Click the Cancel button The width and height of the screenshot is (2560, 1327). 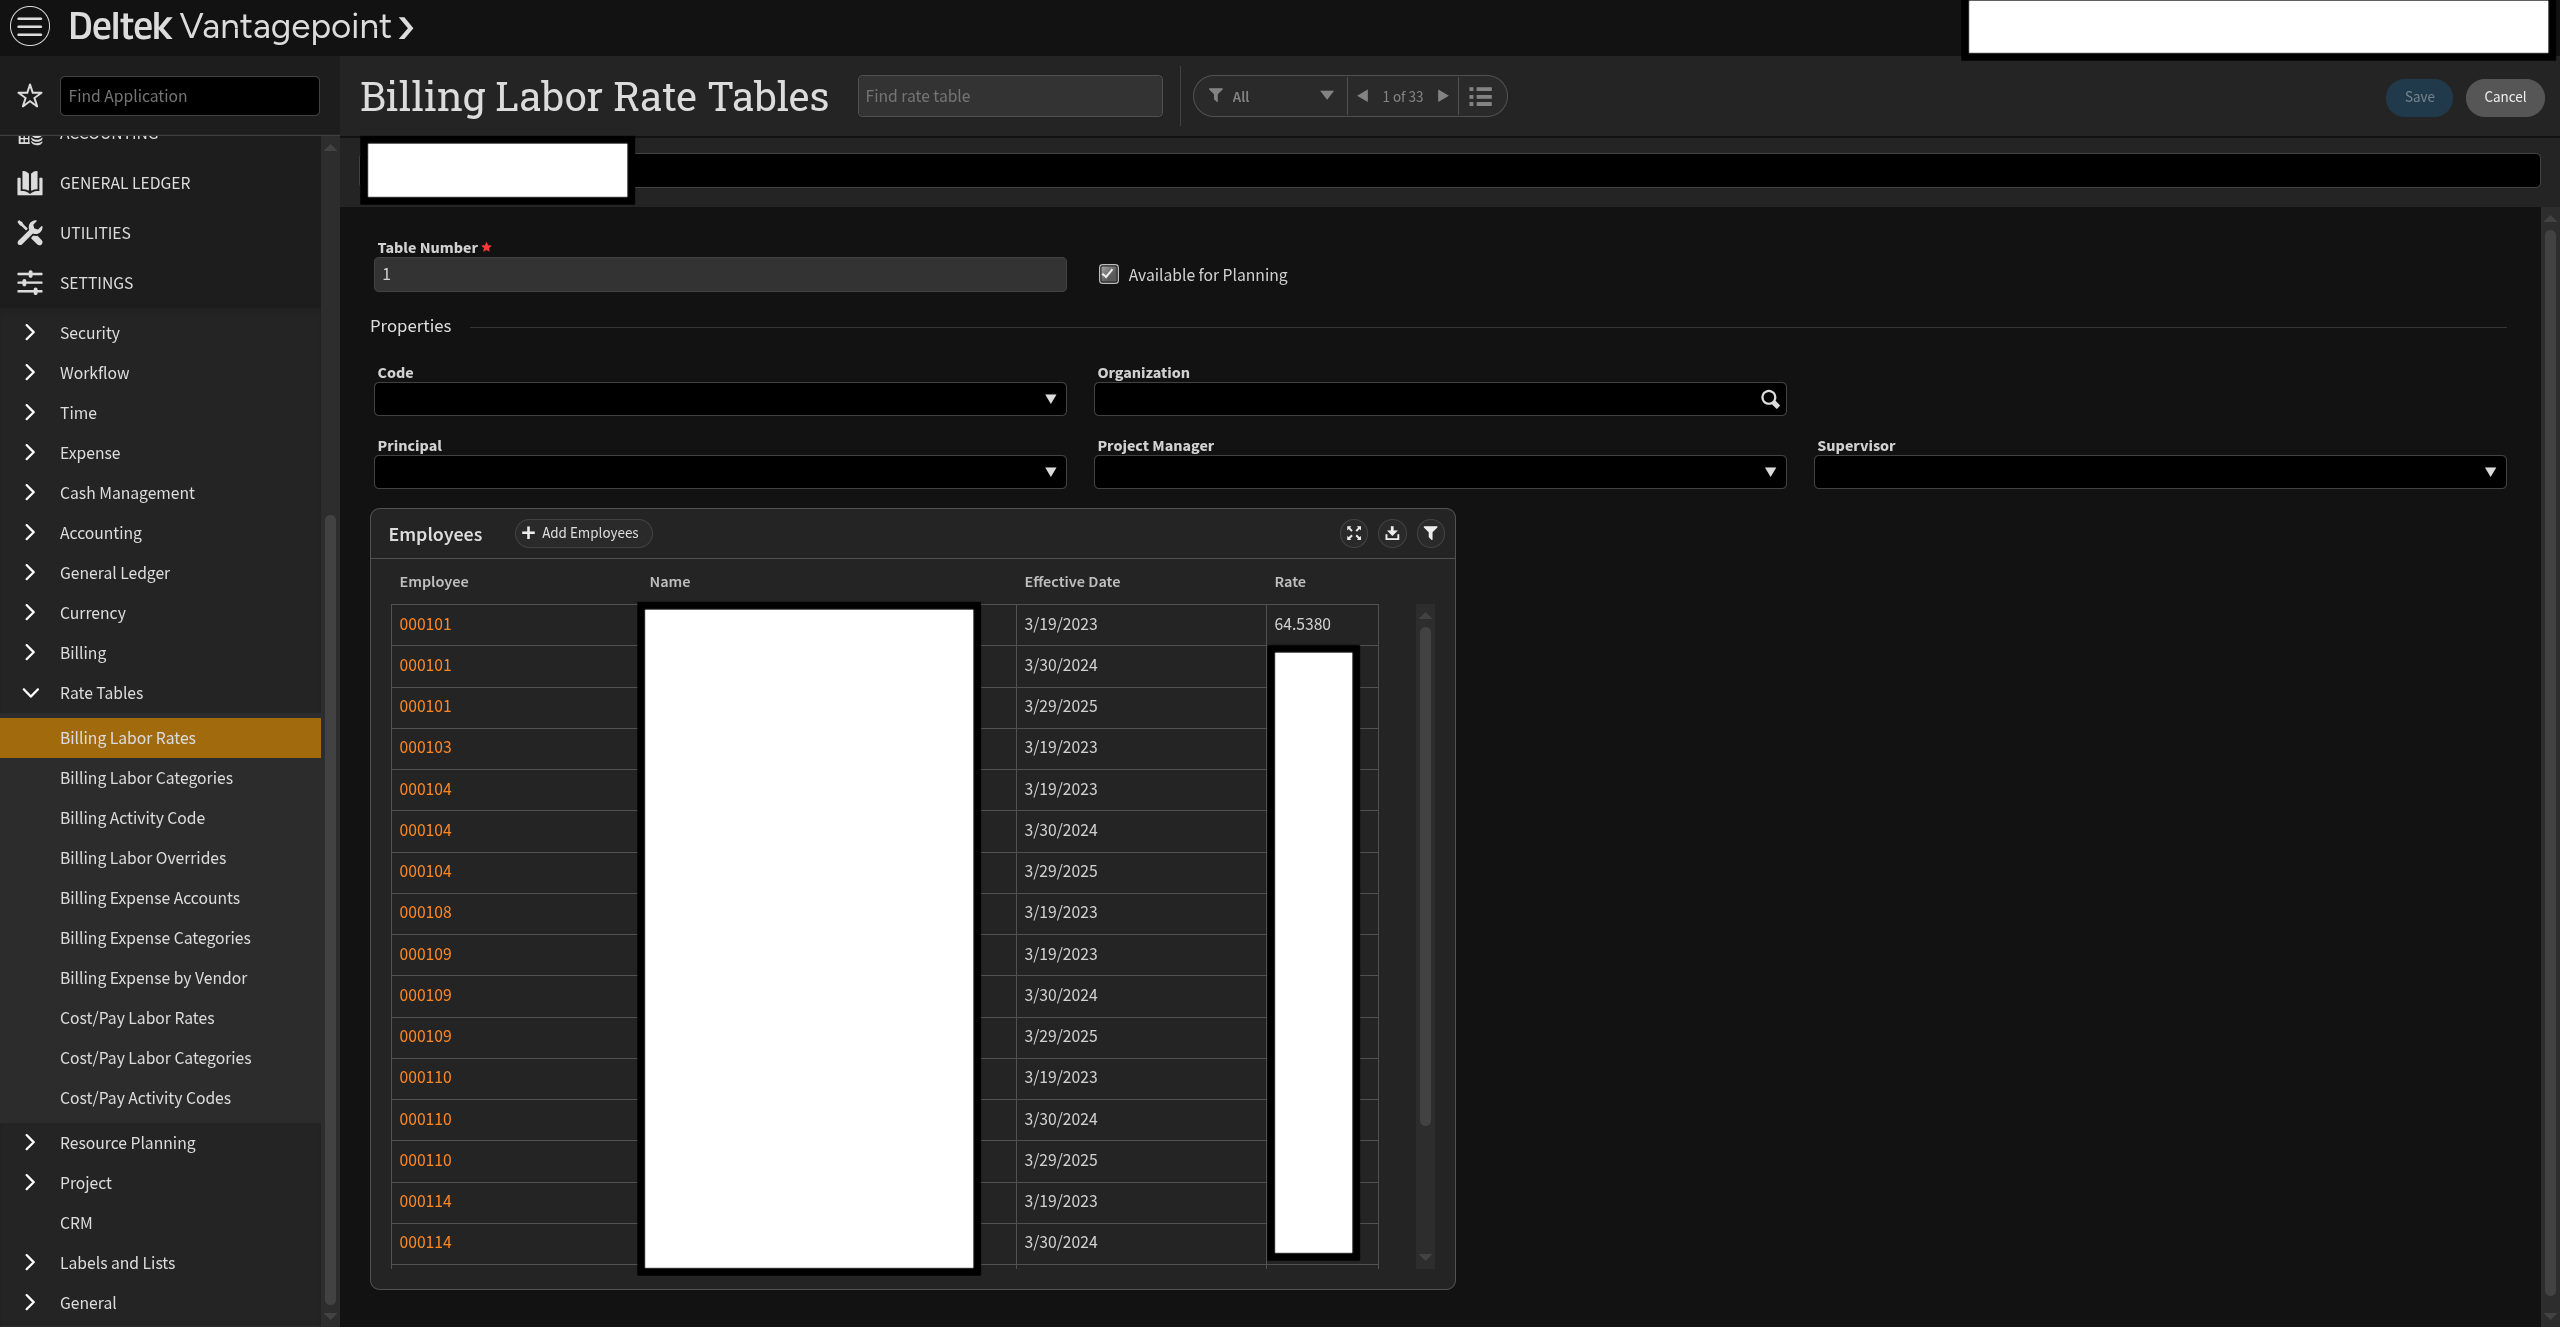2504,97
